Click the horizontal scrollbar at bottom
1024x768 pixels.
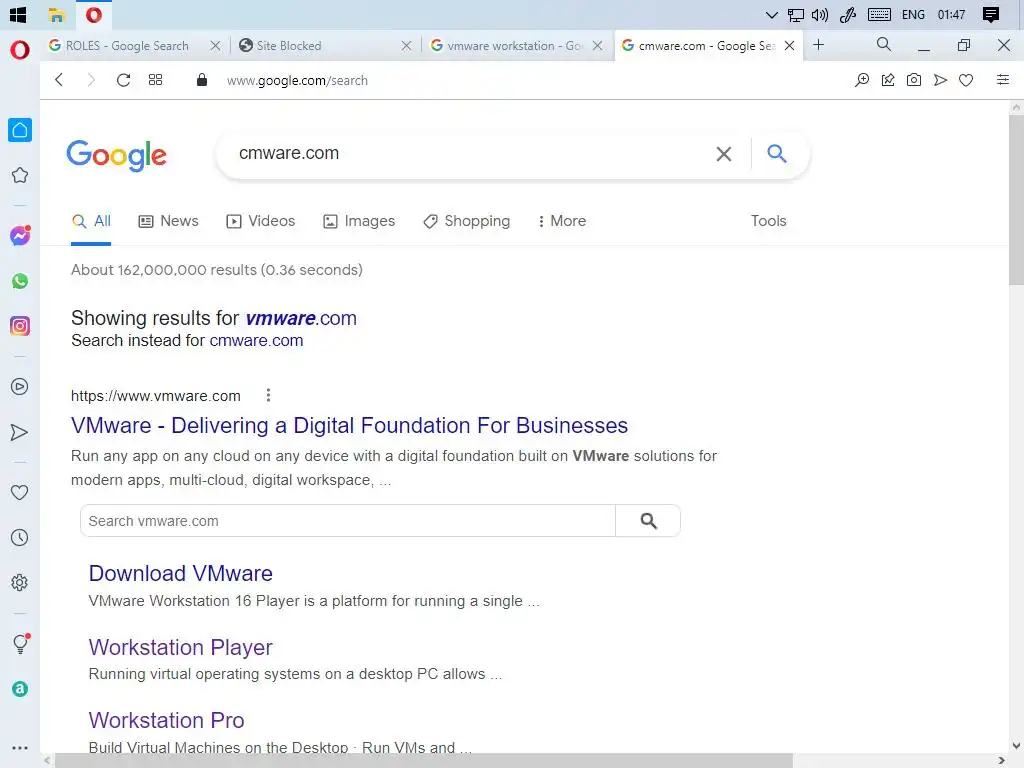click(x=423, y=760)
